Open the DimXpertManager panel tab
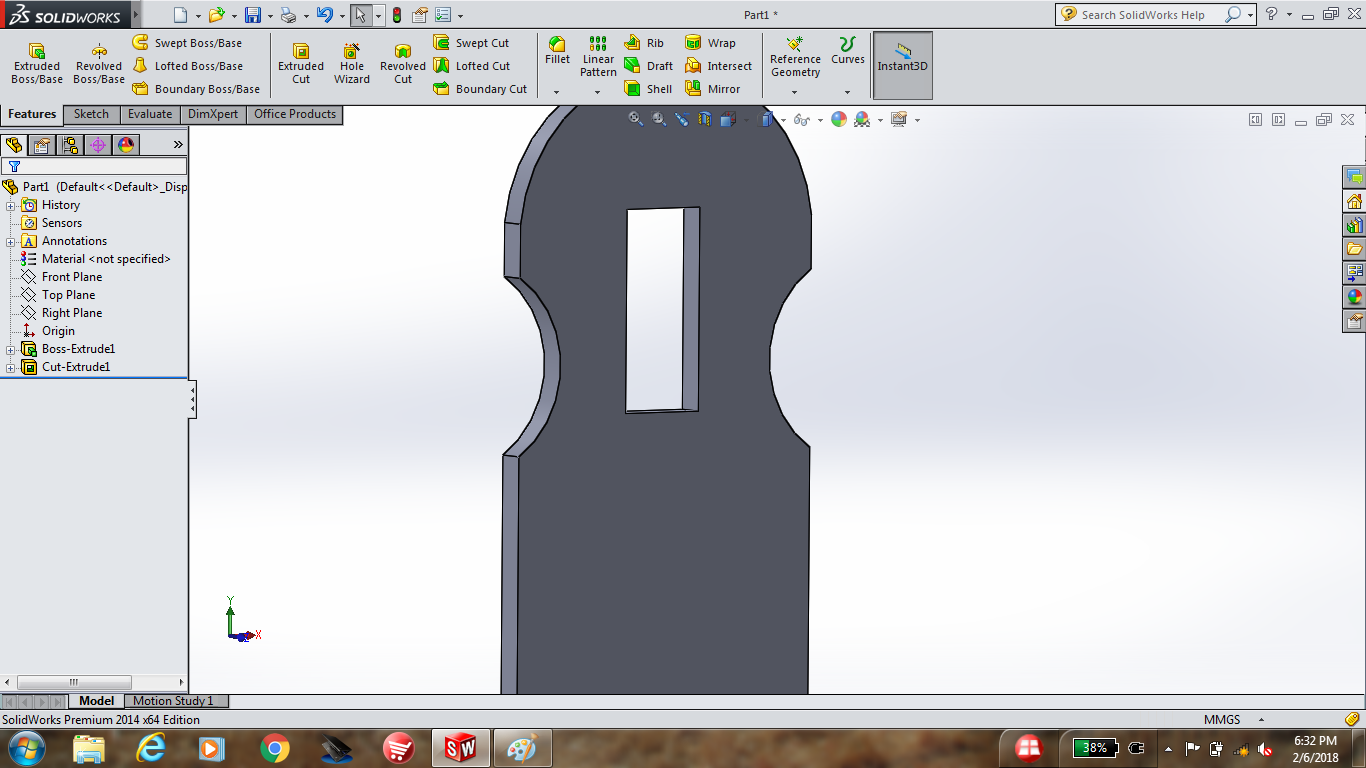This screenshot has width=1366, height=768. tap(98, 145)
